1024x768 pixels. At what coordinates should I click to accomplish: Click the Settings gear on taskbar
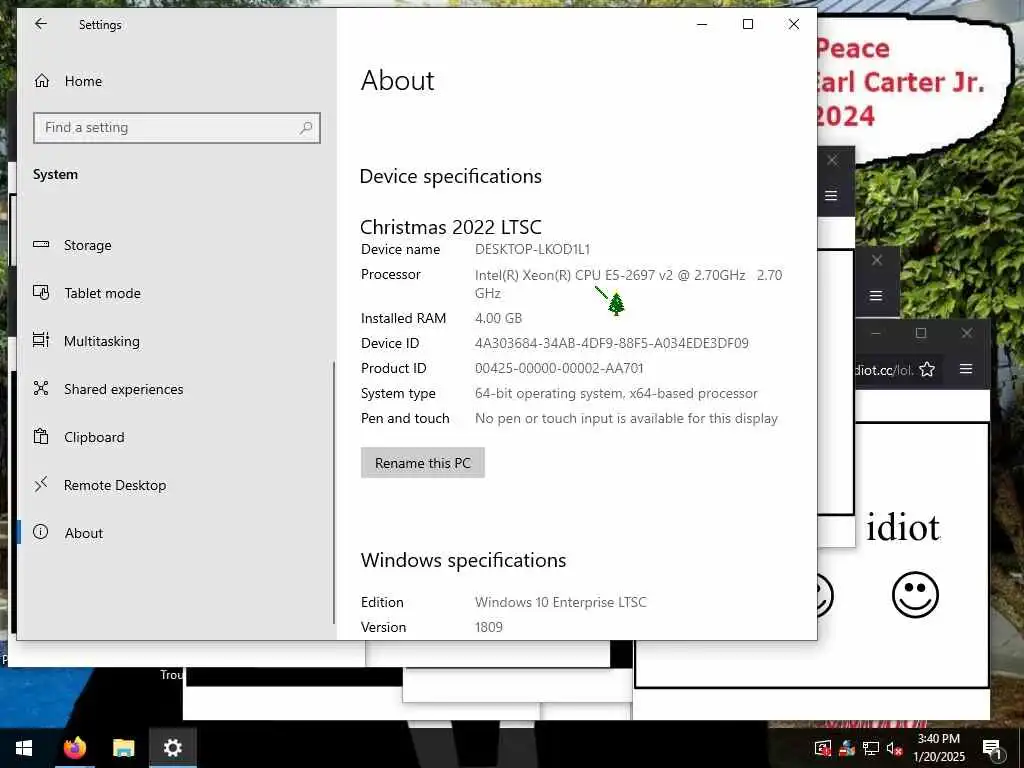pos(172,748)
